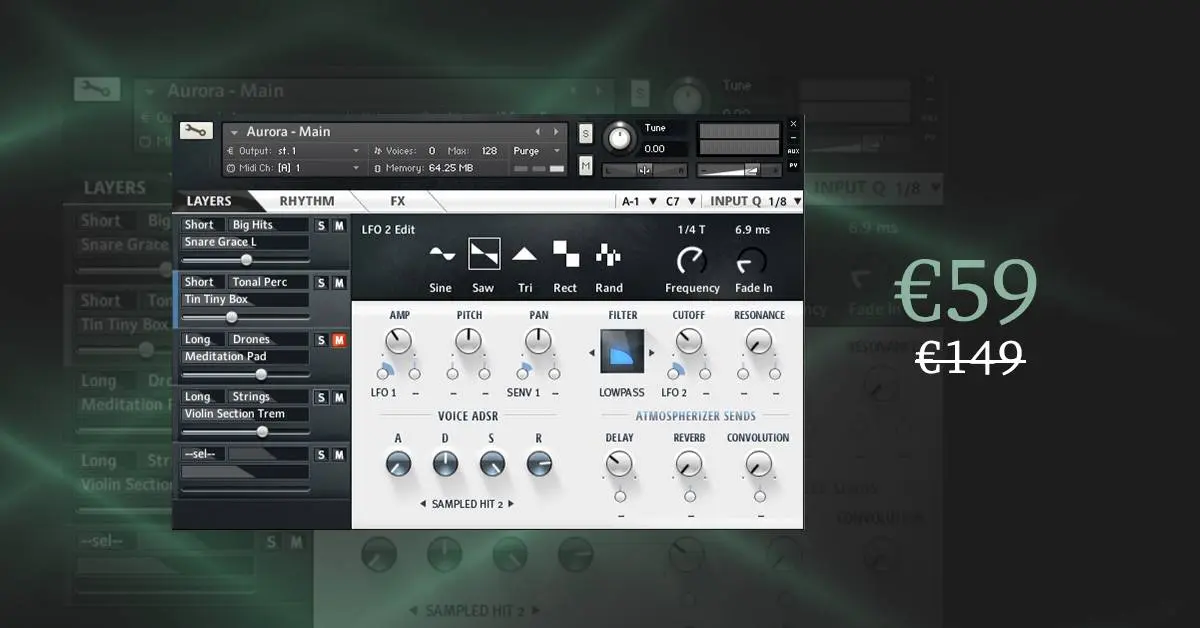
Task: Click the LFO Fade In knob
Action: click(751, 262)
